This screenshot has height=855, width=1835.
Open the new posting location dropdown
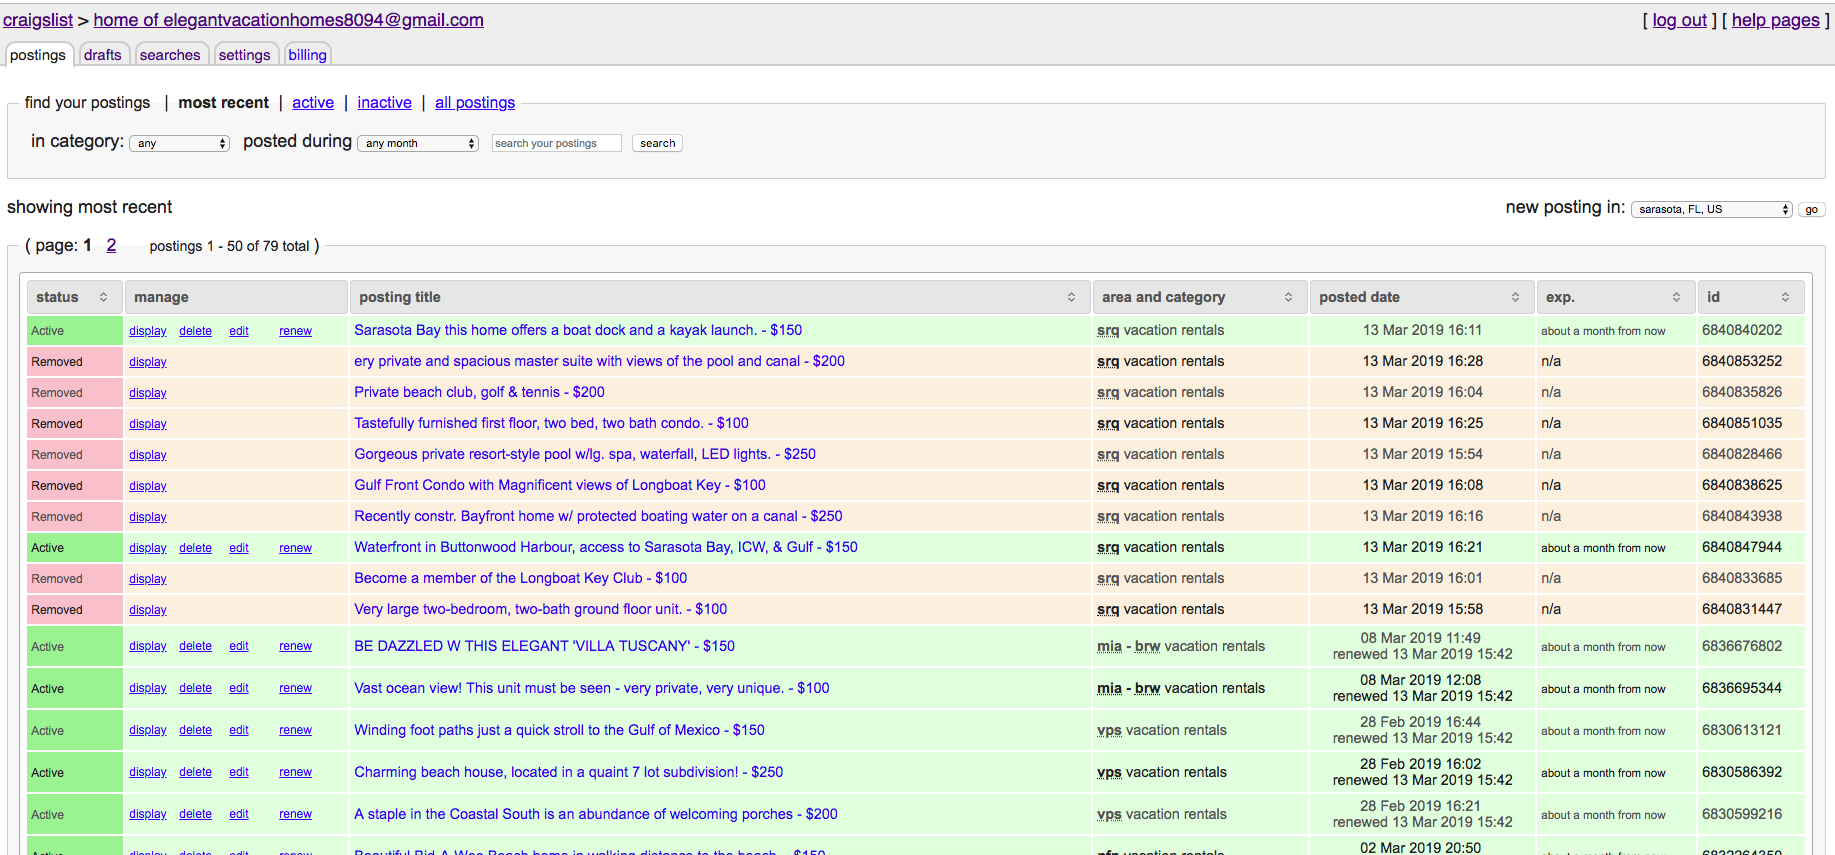coord(1711,209)
